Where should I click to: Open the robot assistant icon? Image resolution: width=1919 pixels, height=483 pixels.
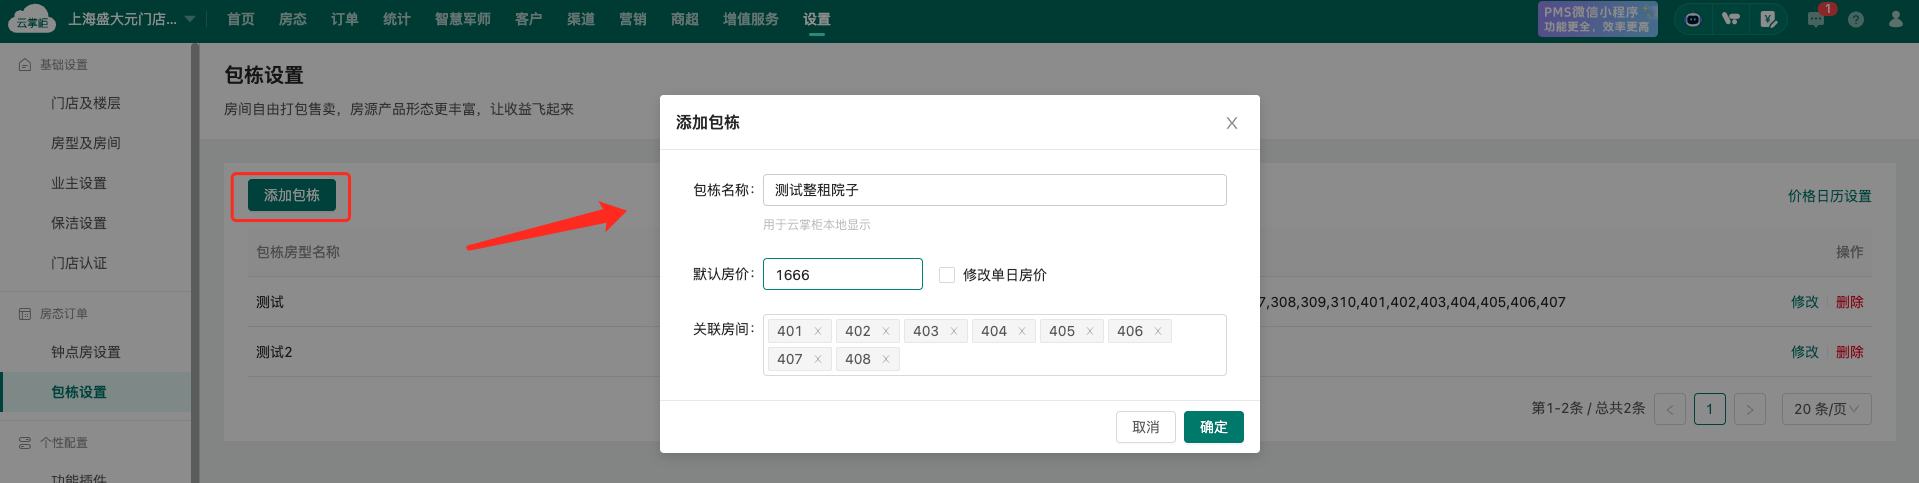pos(1692,19)
